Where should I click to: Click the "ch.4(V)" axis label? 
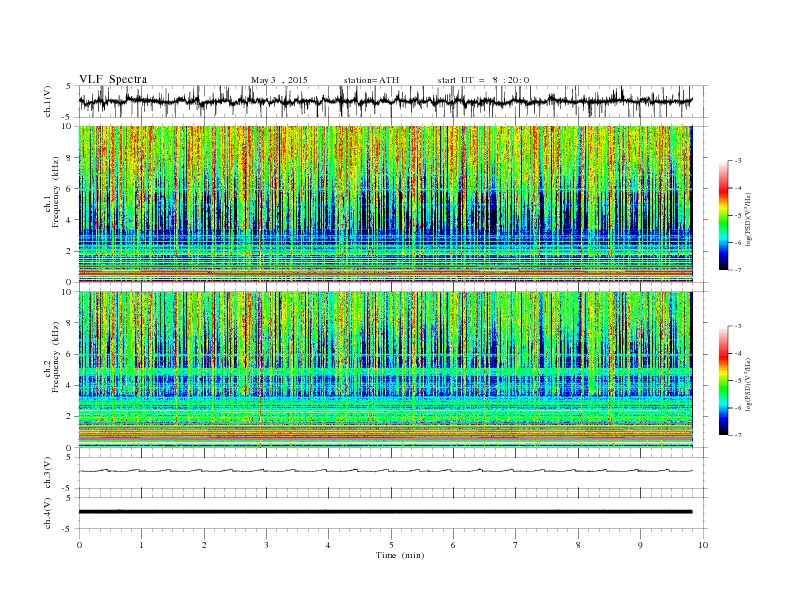(48, 513)
